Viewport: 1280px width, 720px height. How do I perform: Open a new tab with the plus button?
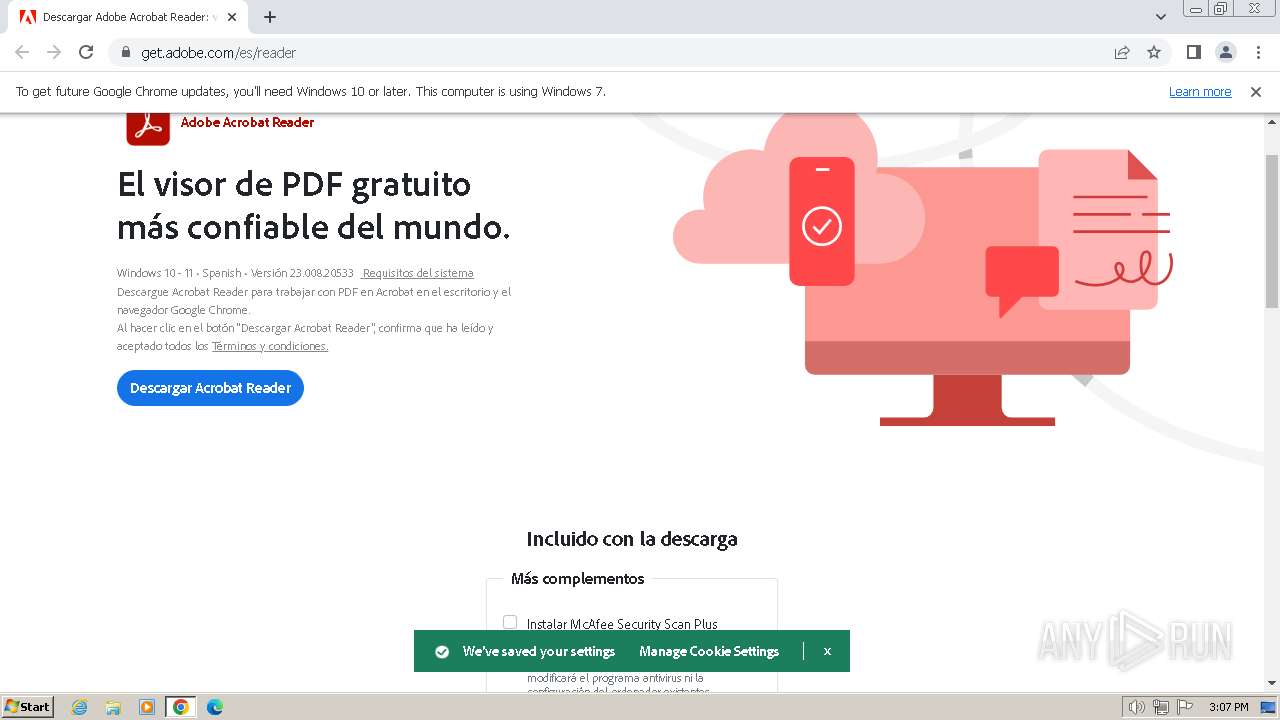(x=270, y=17)
